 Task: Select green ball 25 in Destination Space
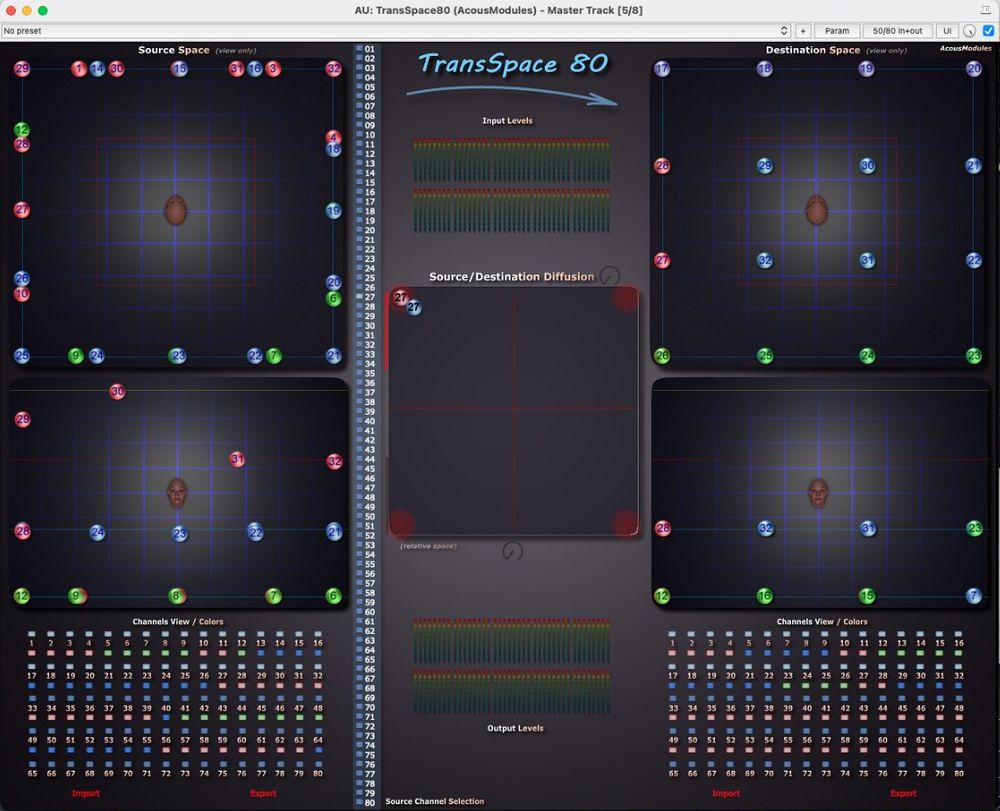click(x=765, y=356)
